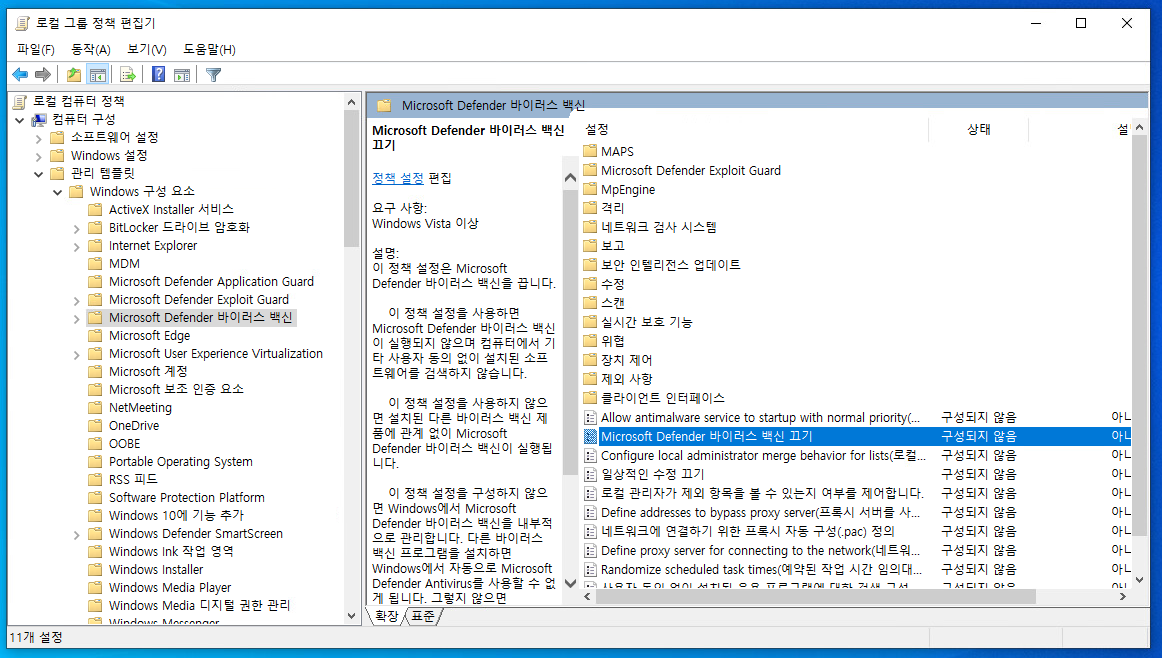The width and height of the screenshot is (1162, 658).
Task: Open the 파일(F) menu
Action: point(36,50)
